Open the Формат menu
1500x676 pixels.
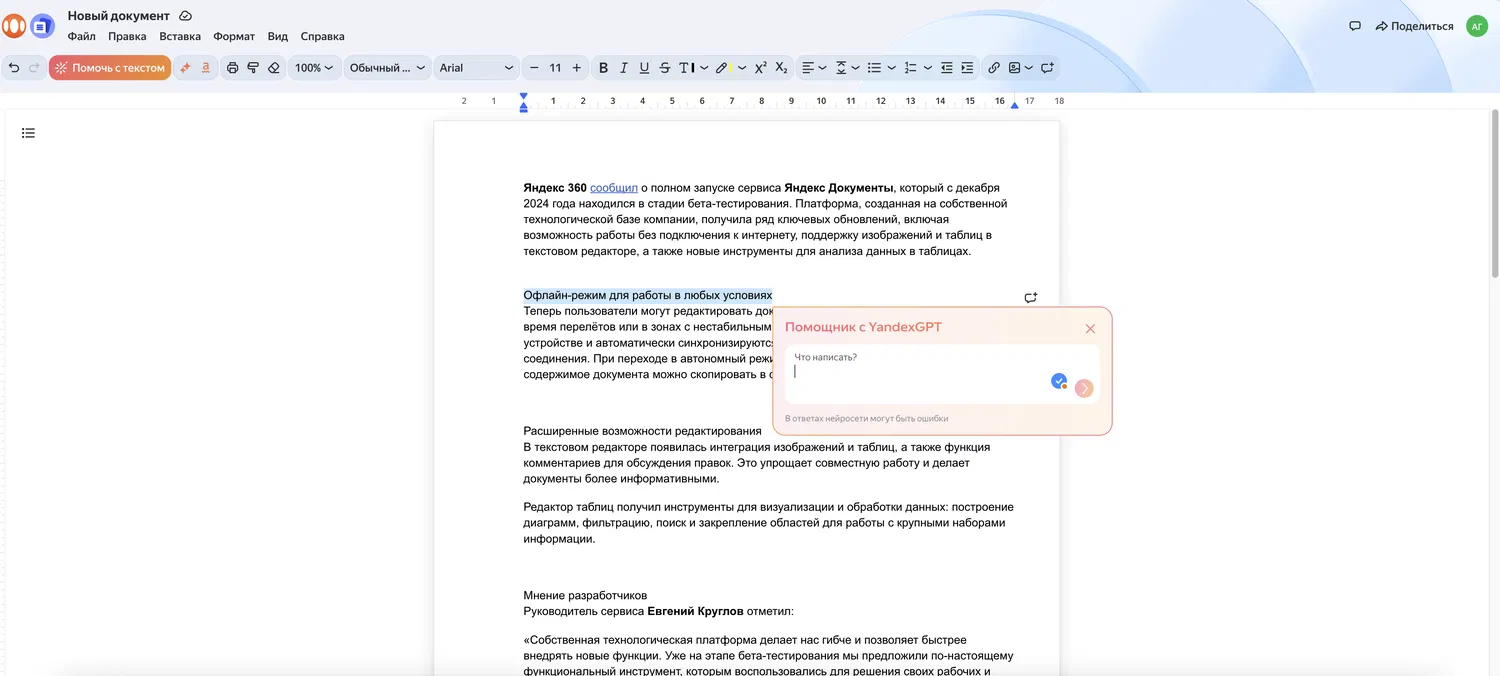point(234,36)
